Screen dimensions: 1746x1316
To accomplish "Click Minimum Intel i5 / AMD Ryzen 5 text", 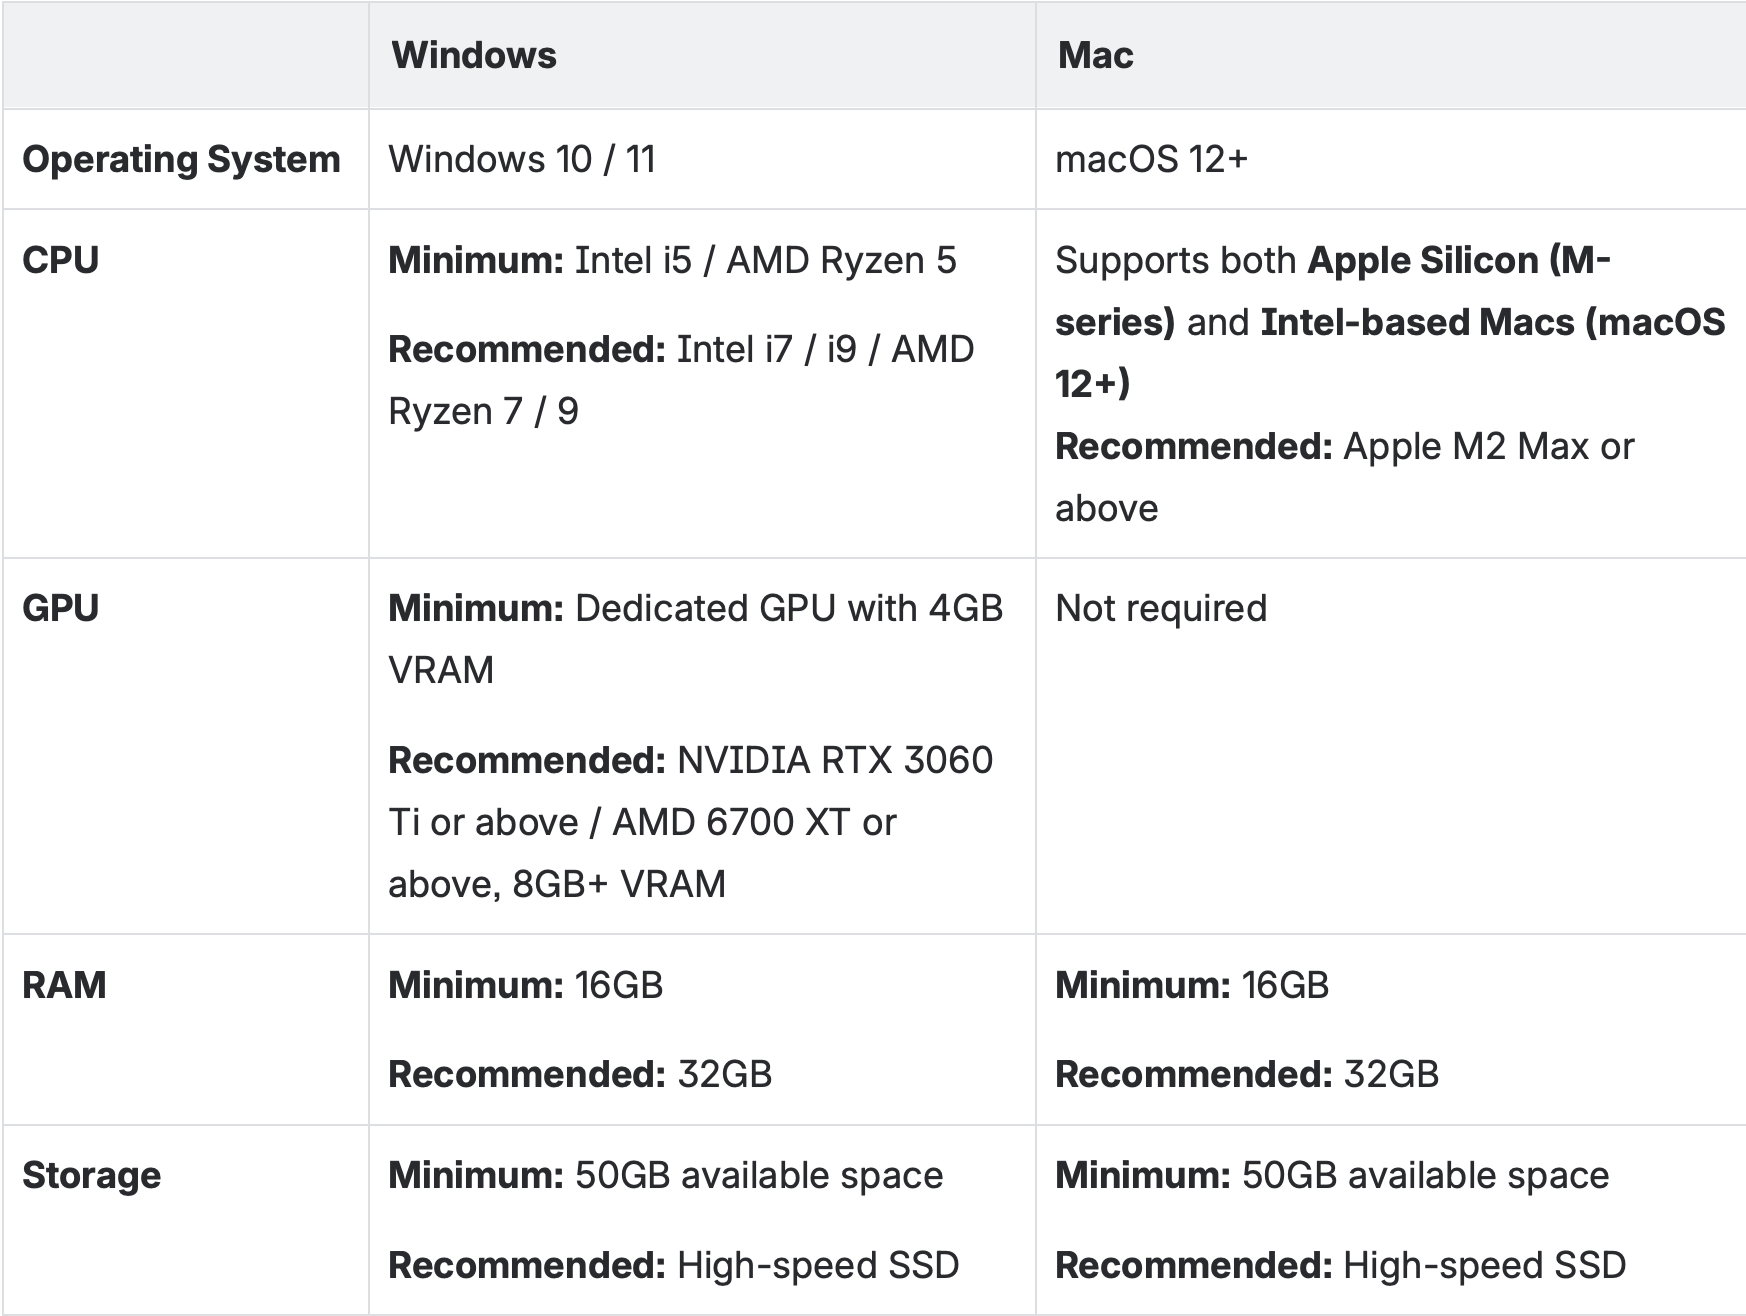I will tap(672, 260).
